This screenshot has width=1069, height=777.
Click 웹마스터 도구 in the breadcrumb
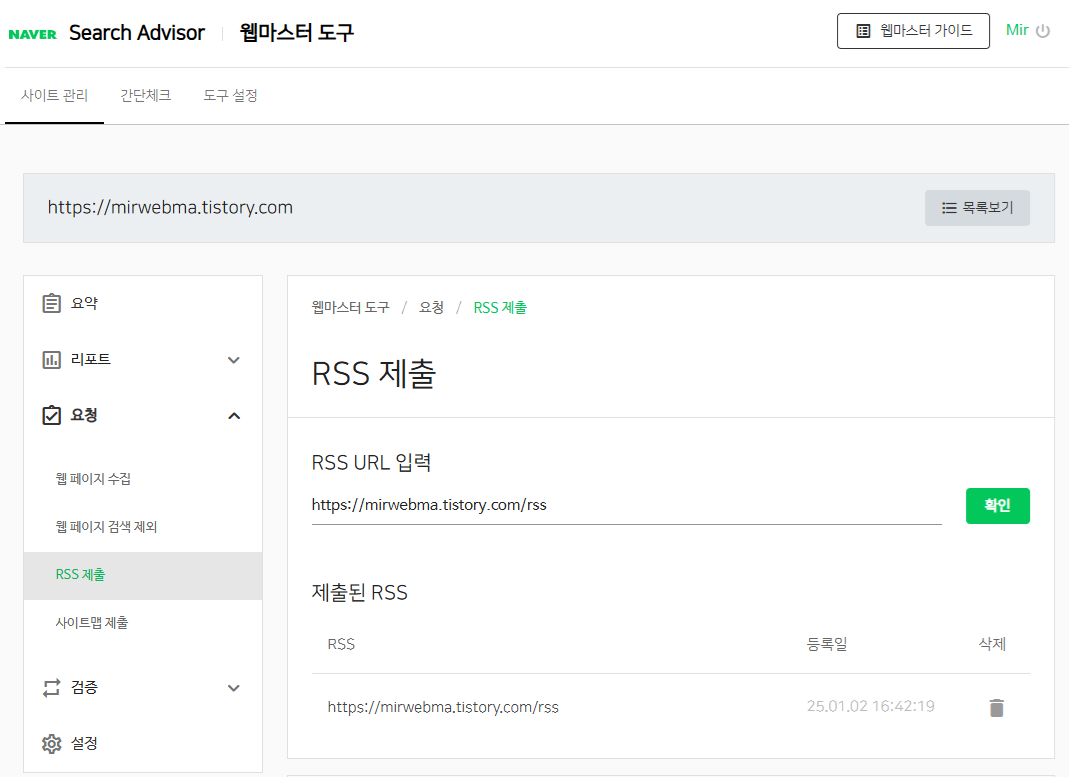350,307
